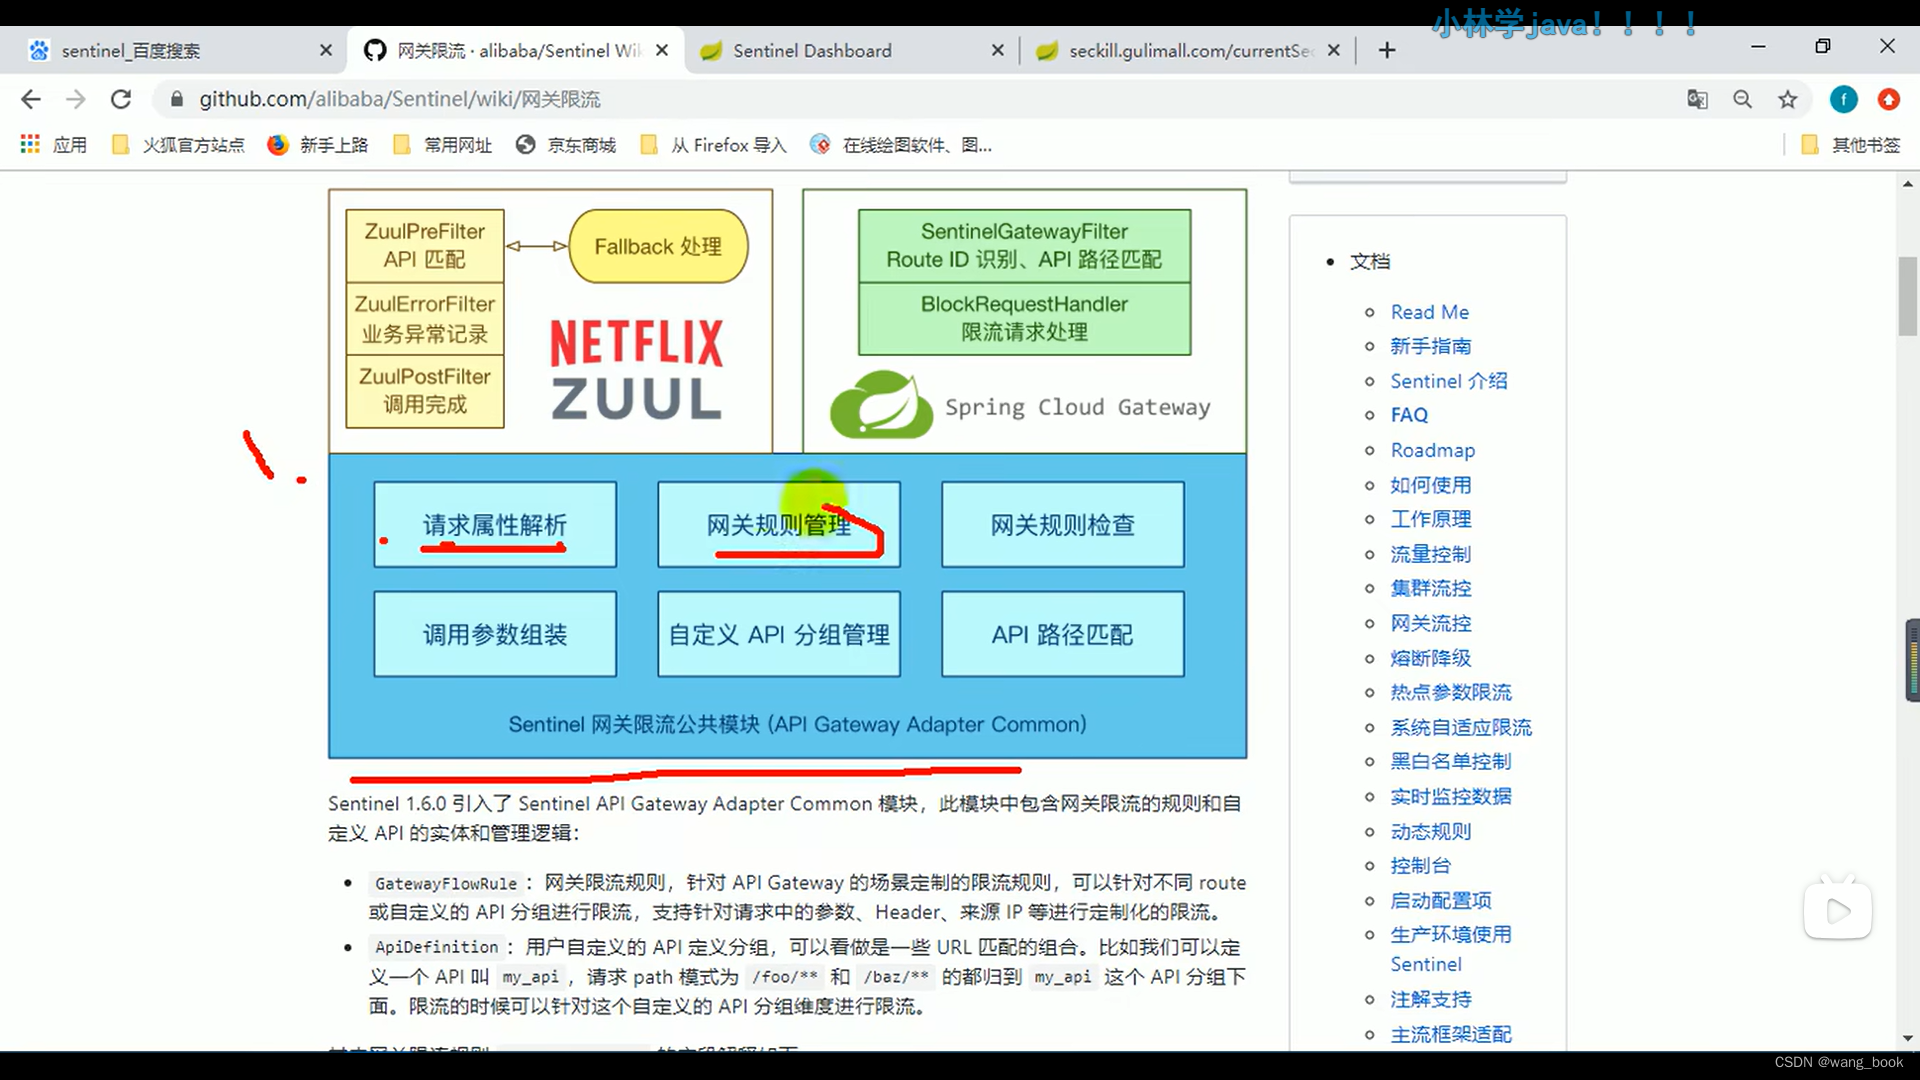Click the translate icon in the address bar
The width and height of the screenshot is (1920, 1080).
point(1697,99)
